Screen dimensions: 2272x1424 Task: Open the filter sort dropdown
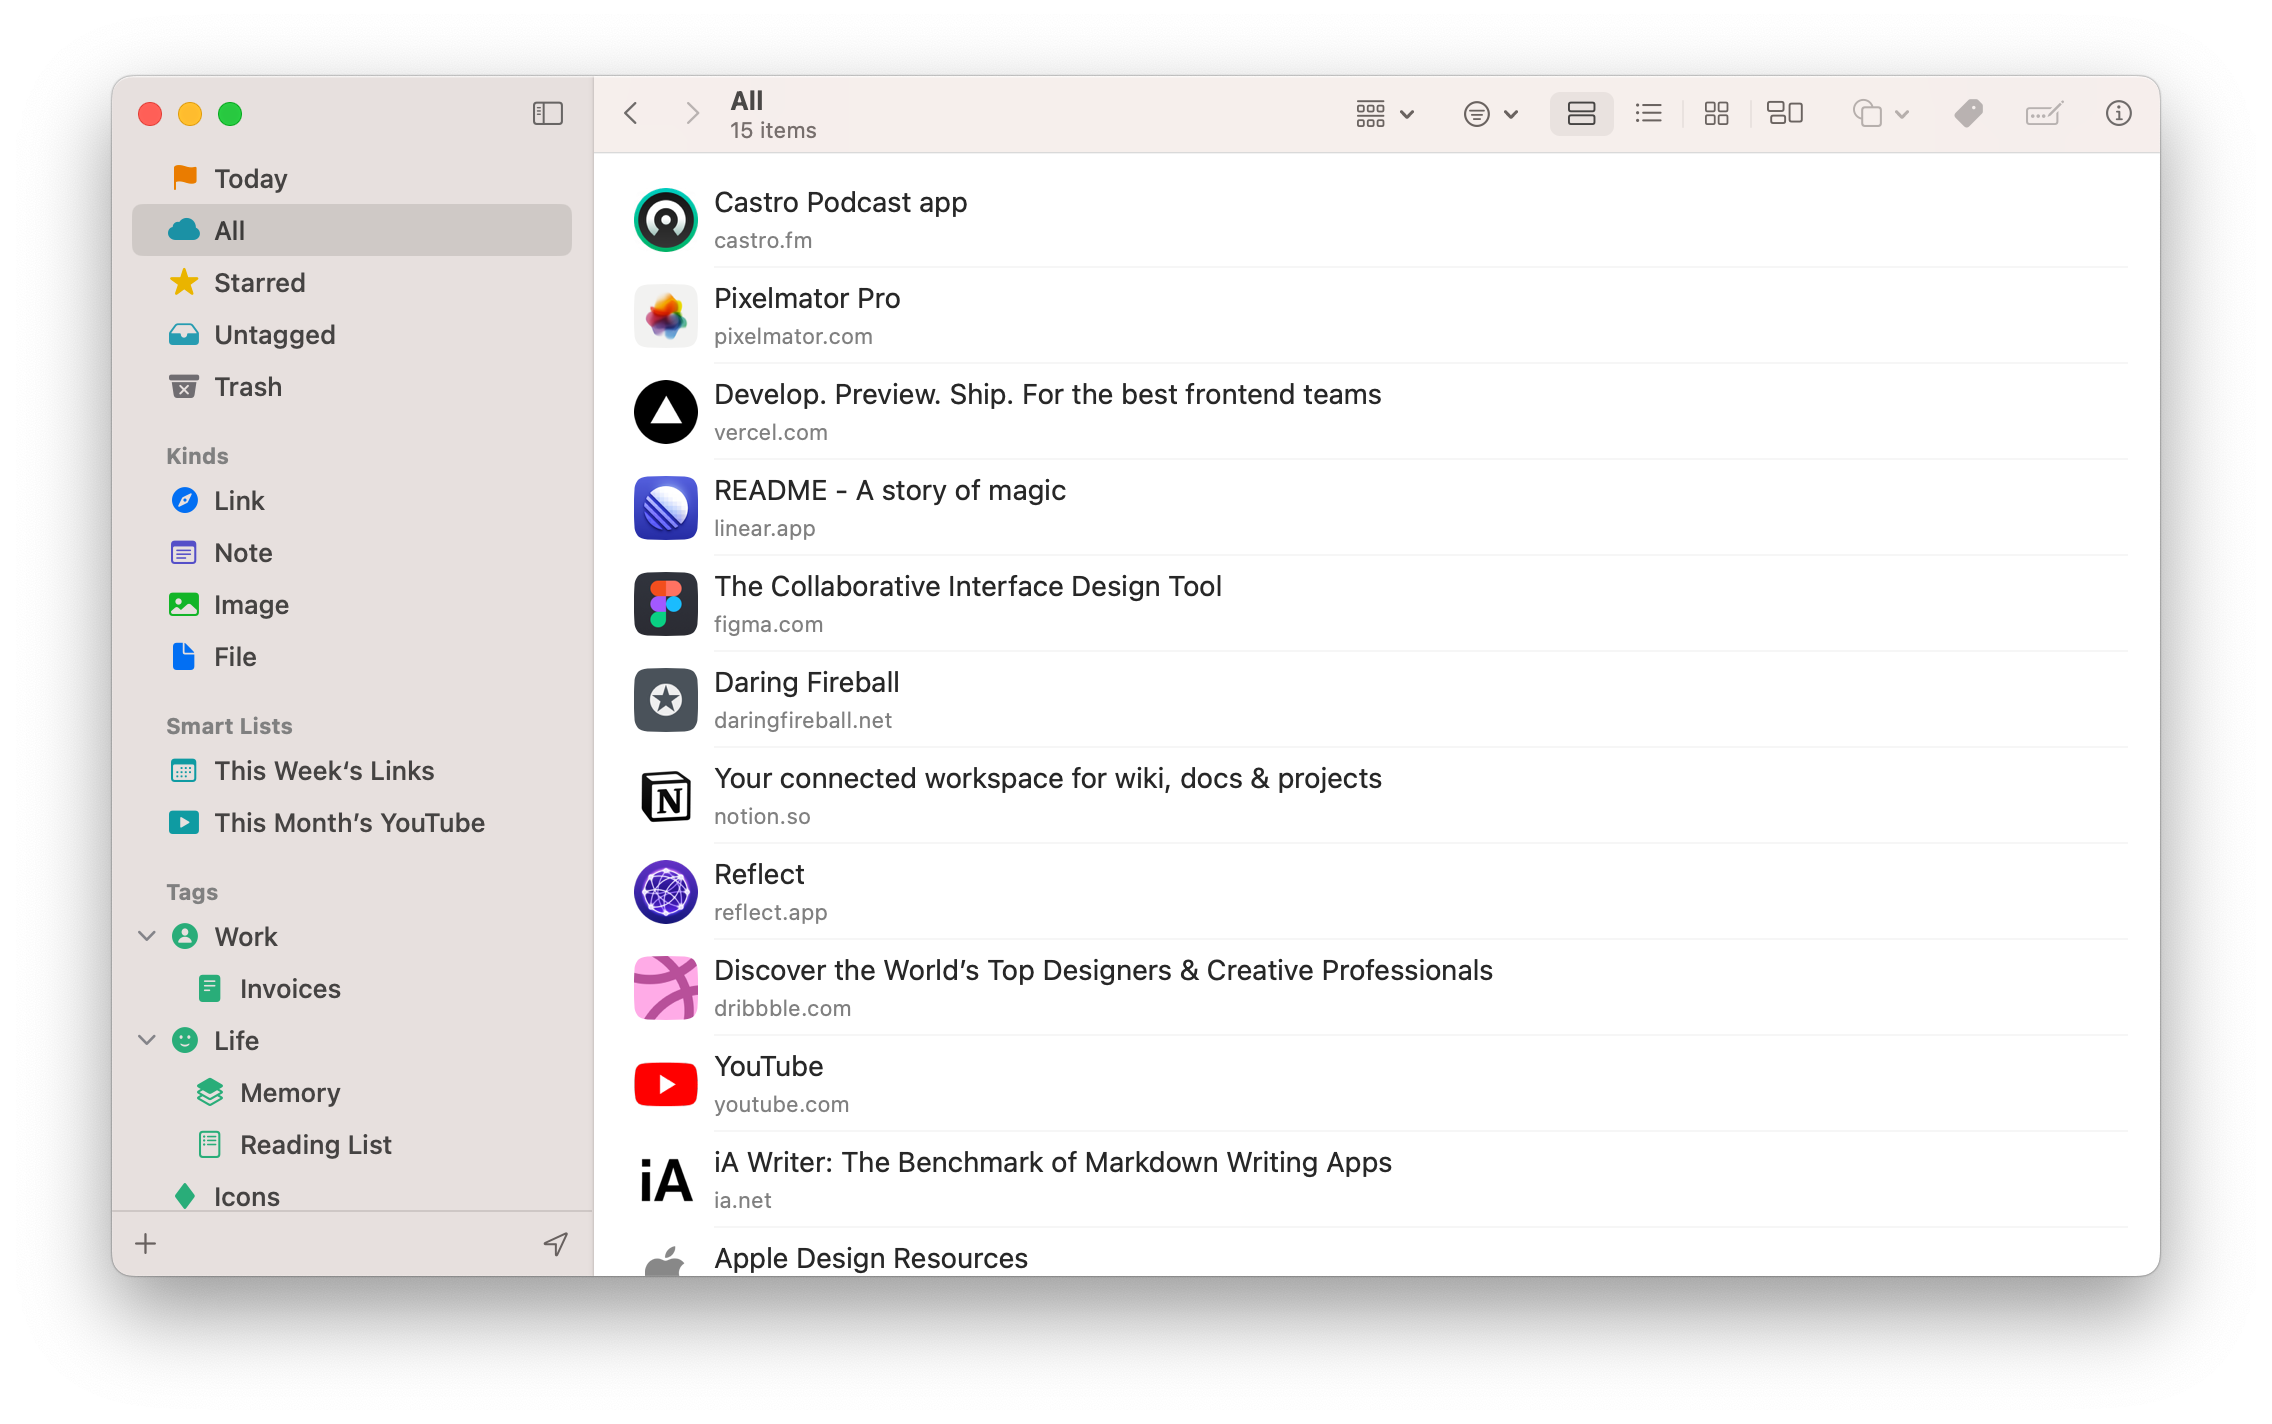tap(1490, 114)
